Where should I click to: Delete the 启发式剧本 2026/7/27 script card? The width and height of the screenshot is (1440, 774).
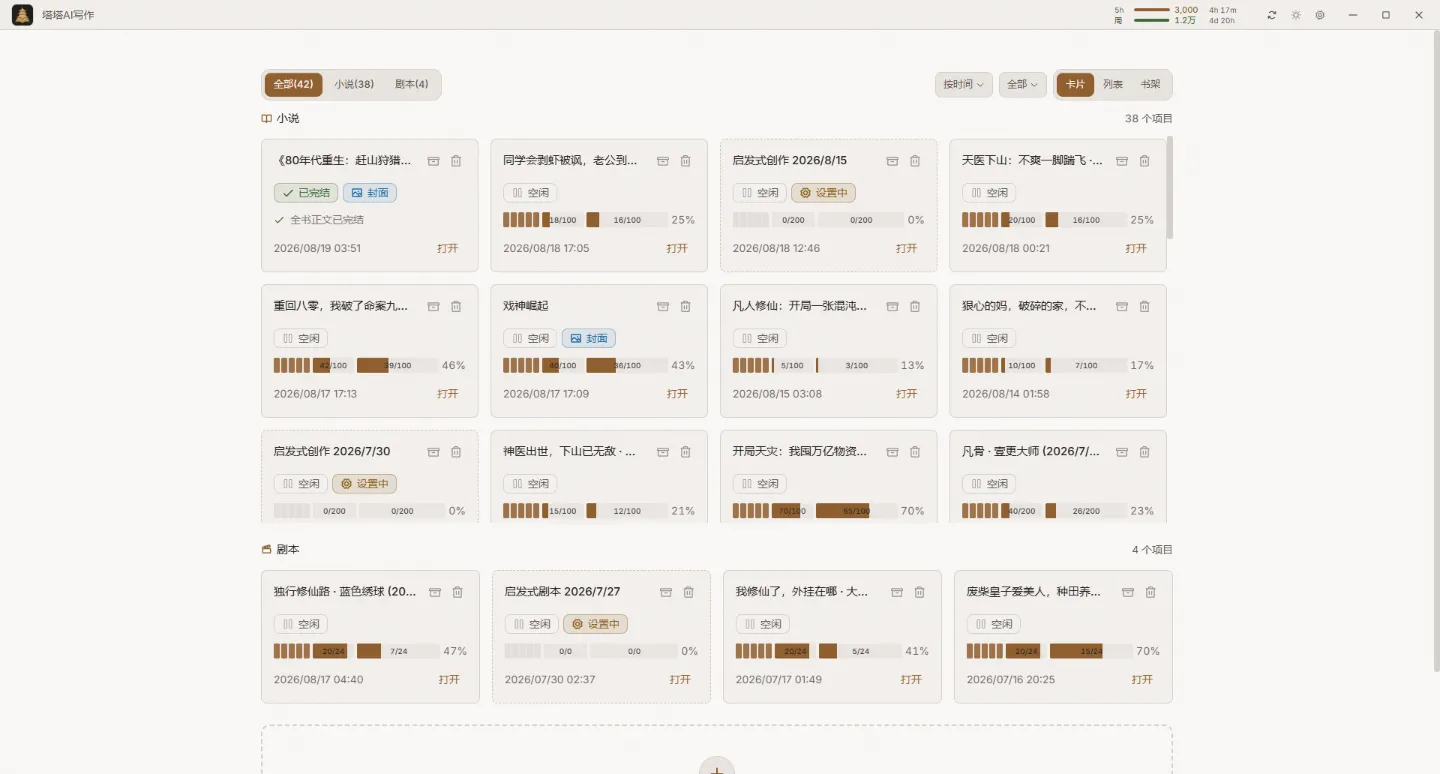point(688,592)
